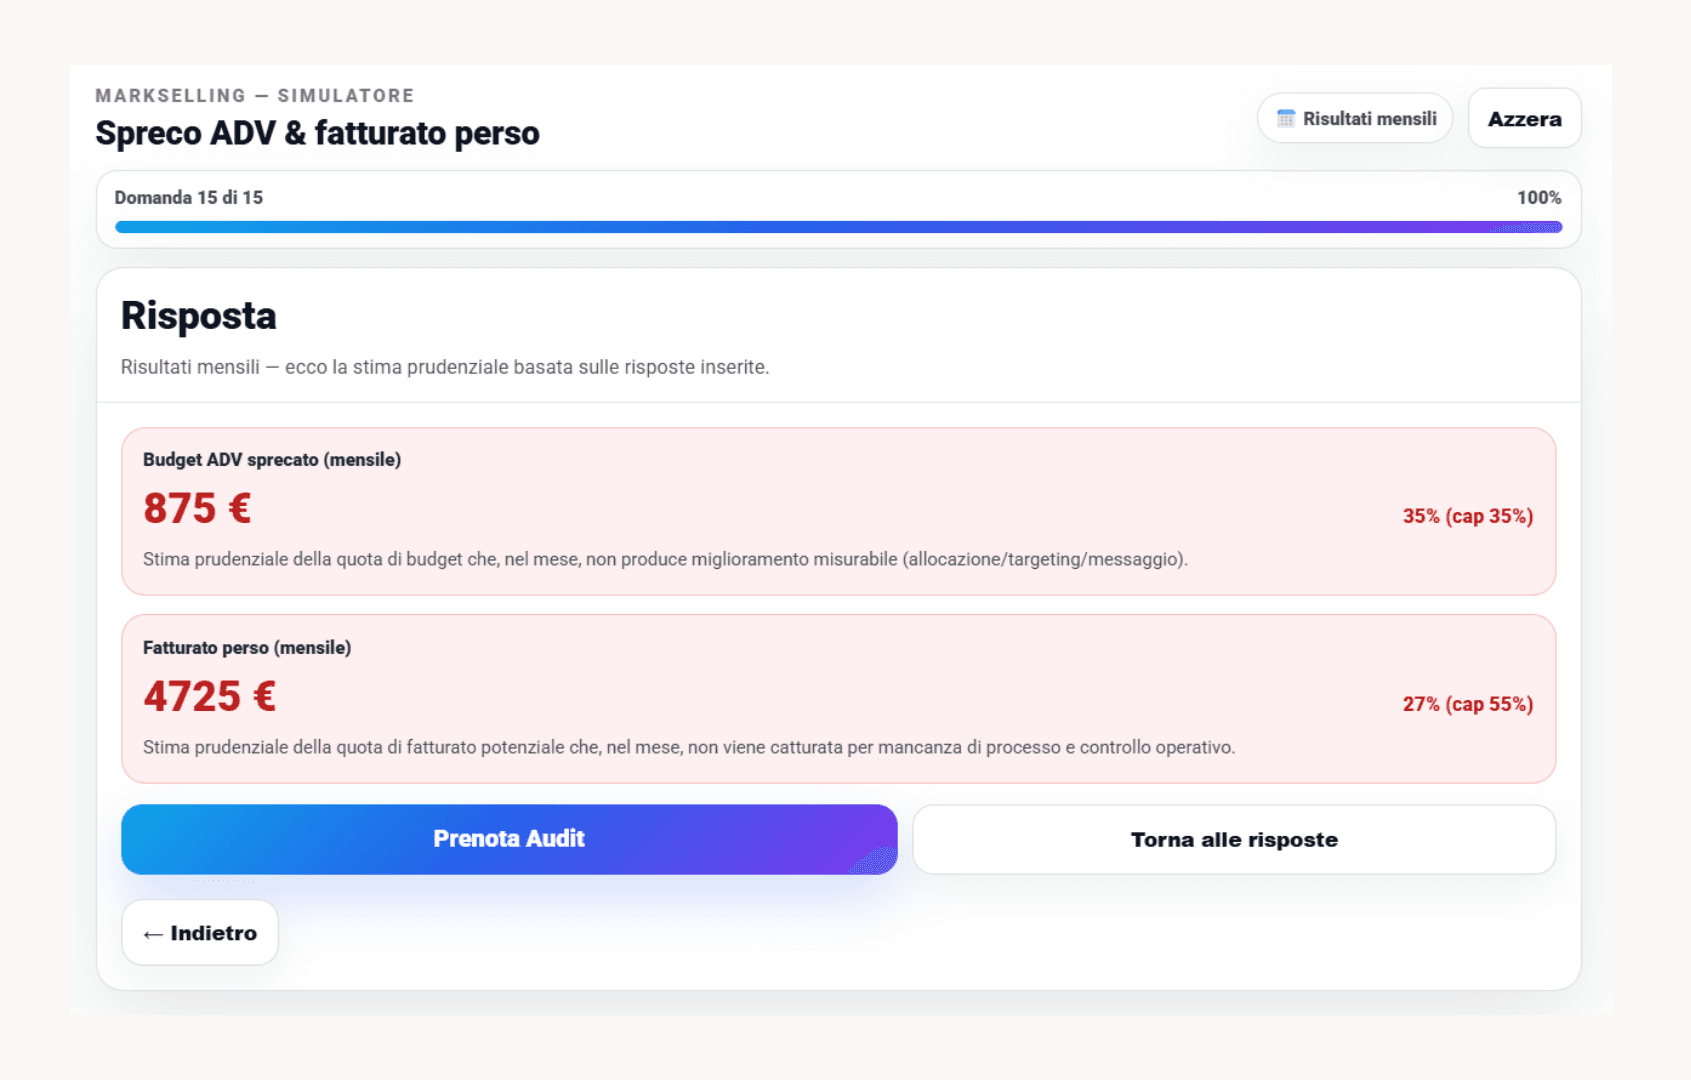1691x1080 pixels.
Task: Click the Risposta heading
Action: pos(199,316)
